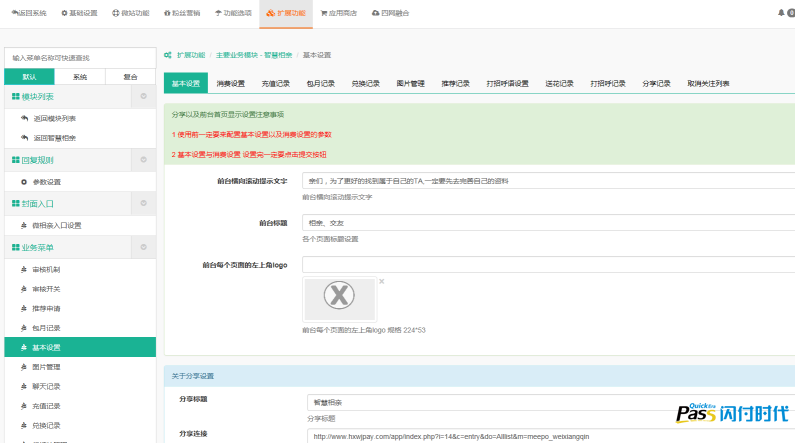The width and height of the screenshot is (795, 443).
Task: Click the 分享标题 input field
Action: coord(551,402)
